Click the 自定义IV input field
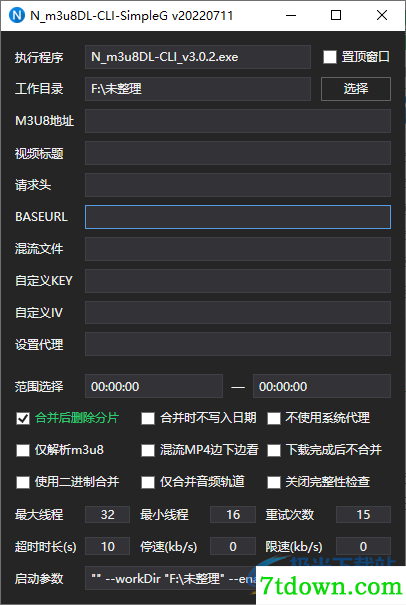 pyautogui.click(x=238, y=313)
